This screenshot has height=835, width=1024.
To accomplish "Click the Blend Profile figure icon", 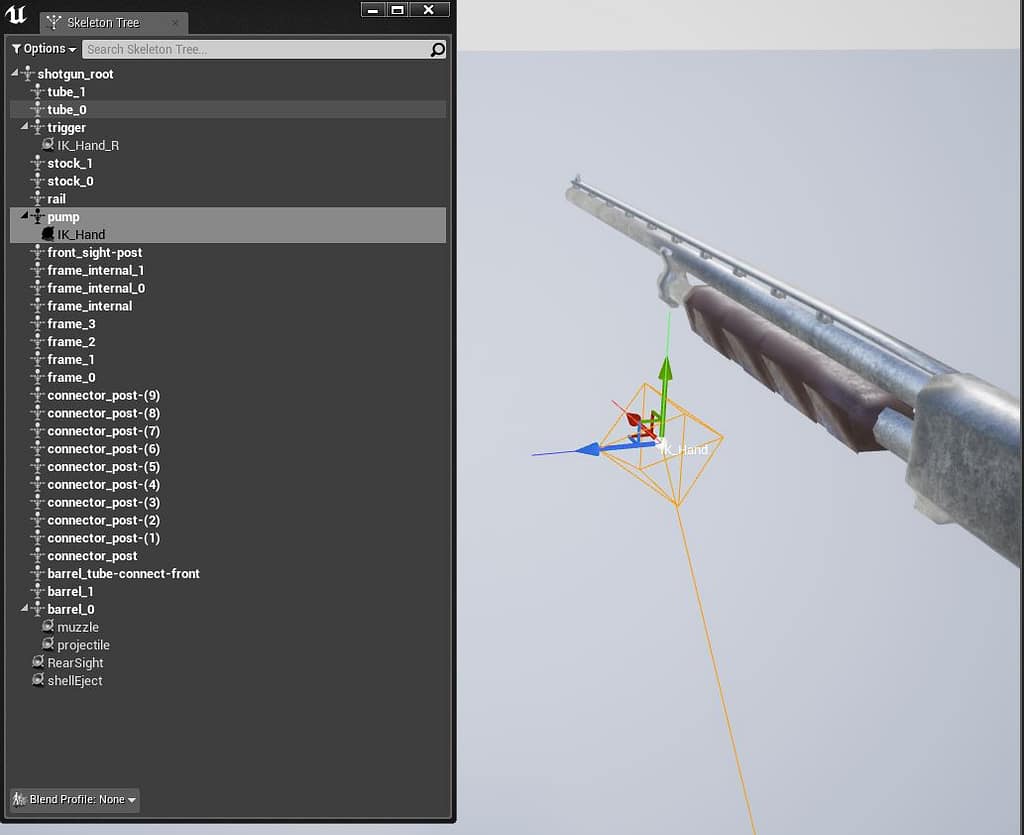I will point(19,799).
